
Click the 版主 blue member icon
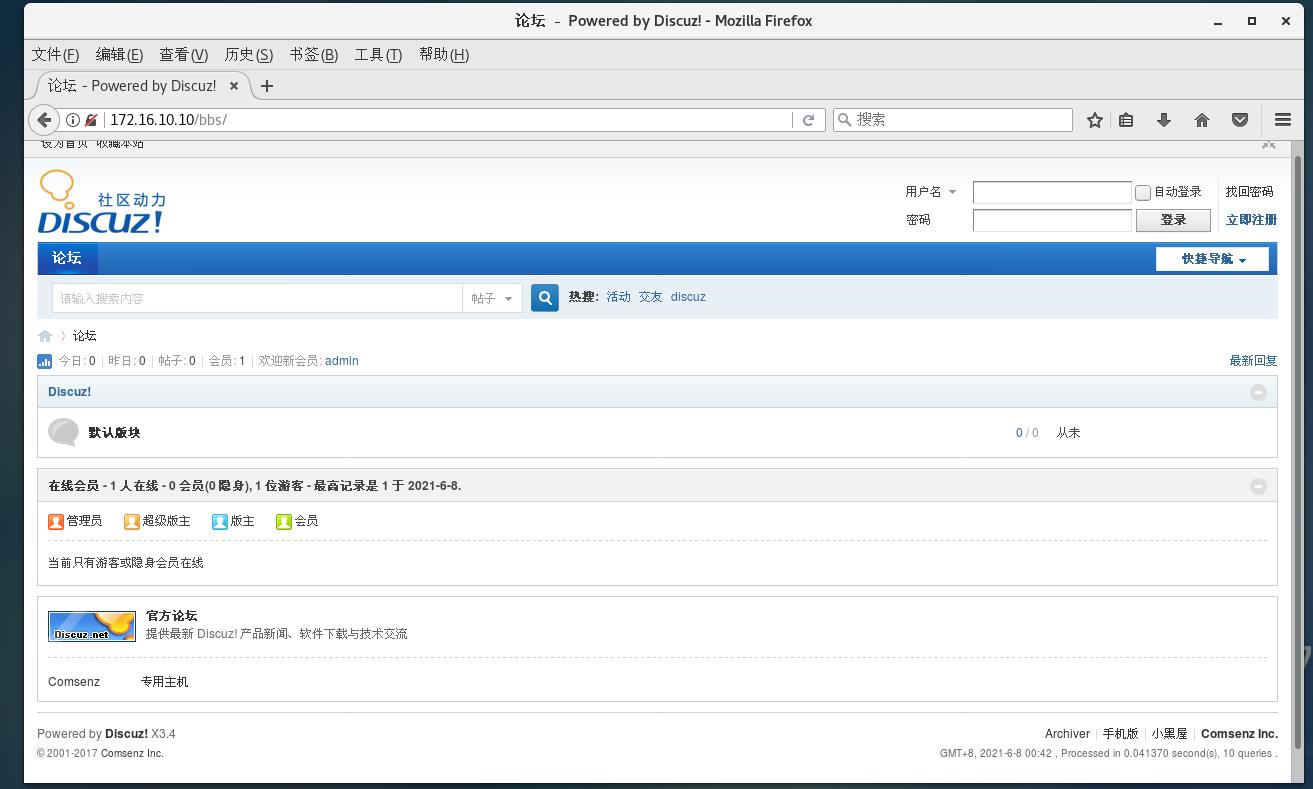point(220,521)
